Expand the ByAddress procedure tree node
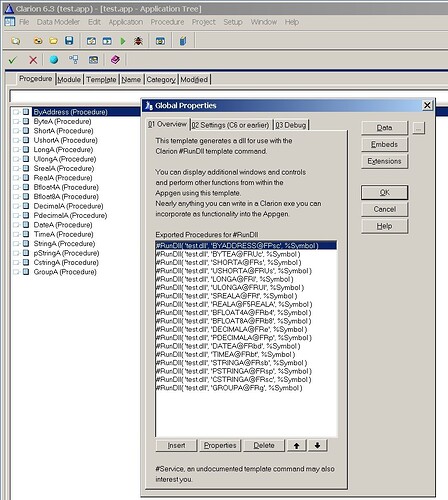This screenshot has width=448, height=500. [x=16, y=112]
